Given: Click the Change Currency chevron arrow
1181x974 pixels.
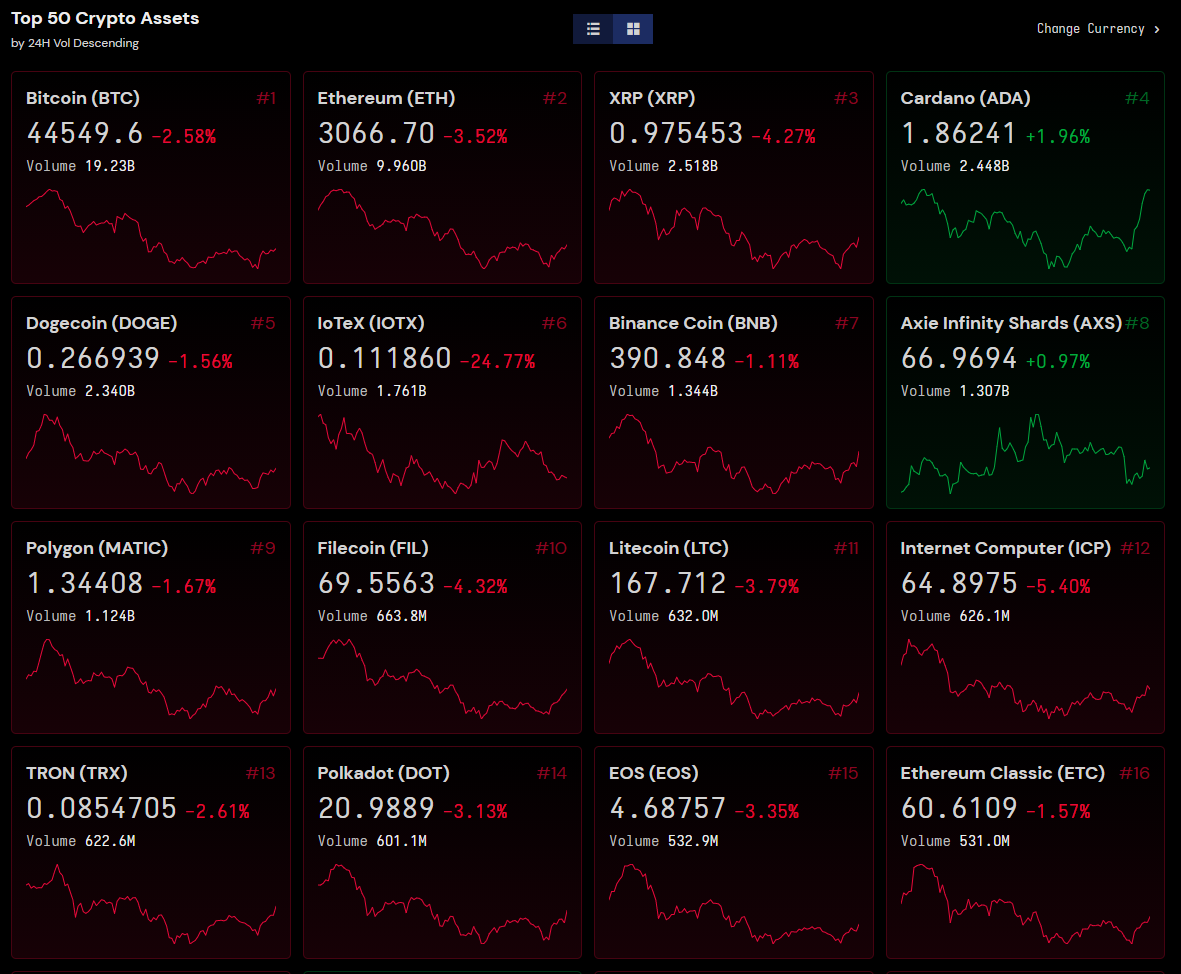Looking at the screenshot, I should [x=1157, y=29].
